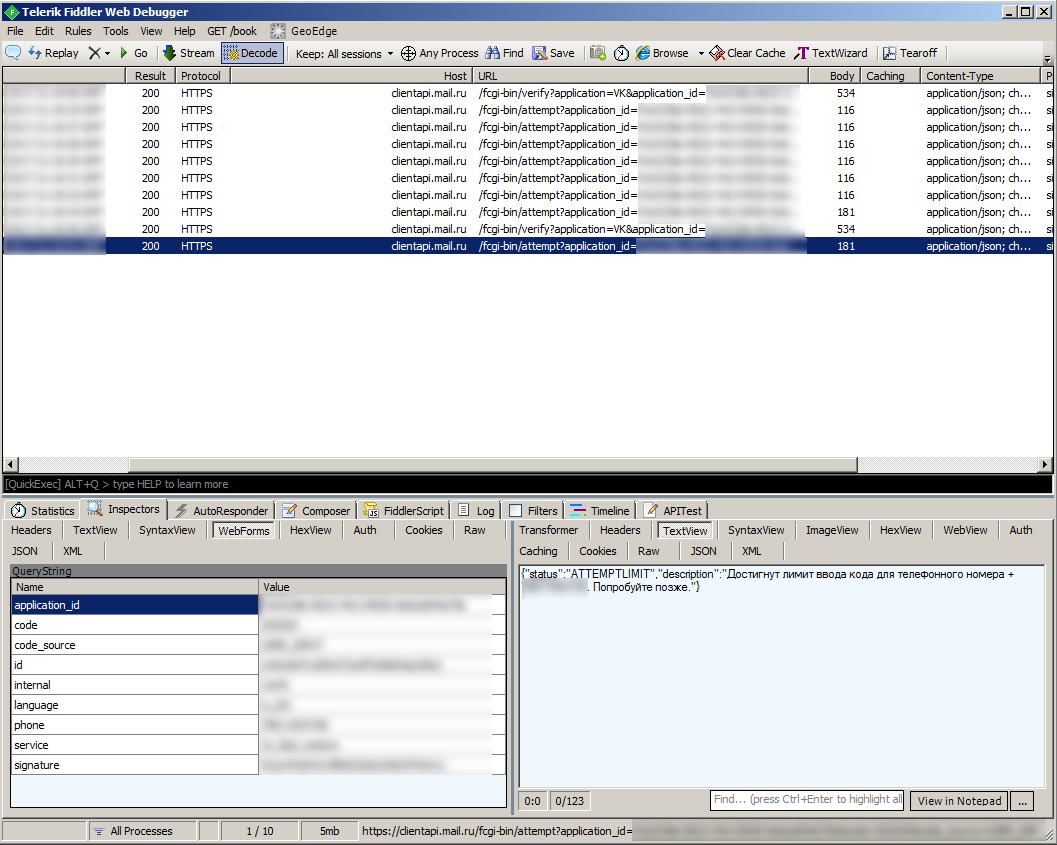Select the application_id query parameter row

[258, 605]
